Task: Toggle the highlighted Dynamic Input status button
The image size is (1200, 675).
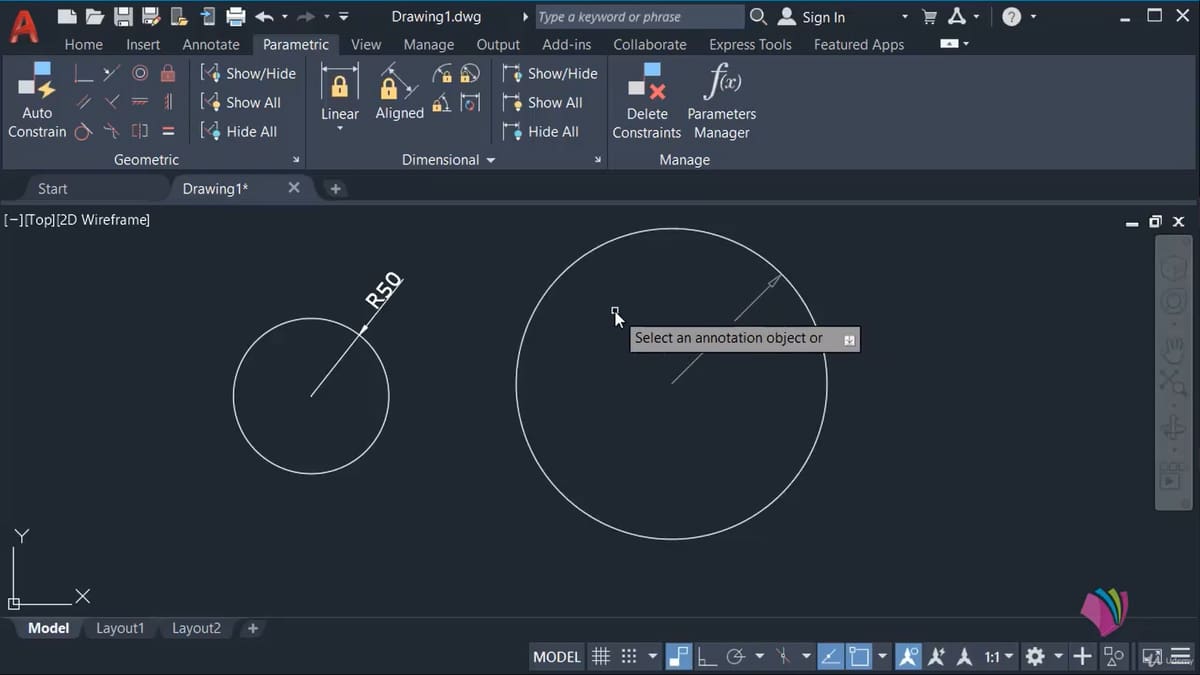Action: click(x=678, y=657)
